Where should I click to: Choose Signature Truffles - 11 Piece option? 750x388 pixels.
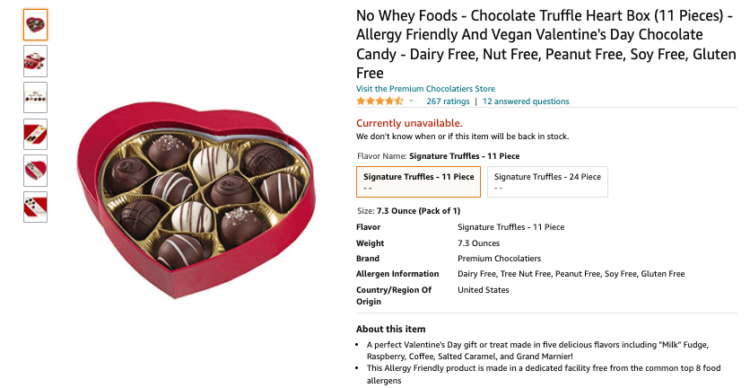click(x=419, y=182)
